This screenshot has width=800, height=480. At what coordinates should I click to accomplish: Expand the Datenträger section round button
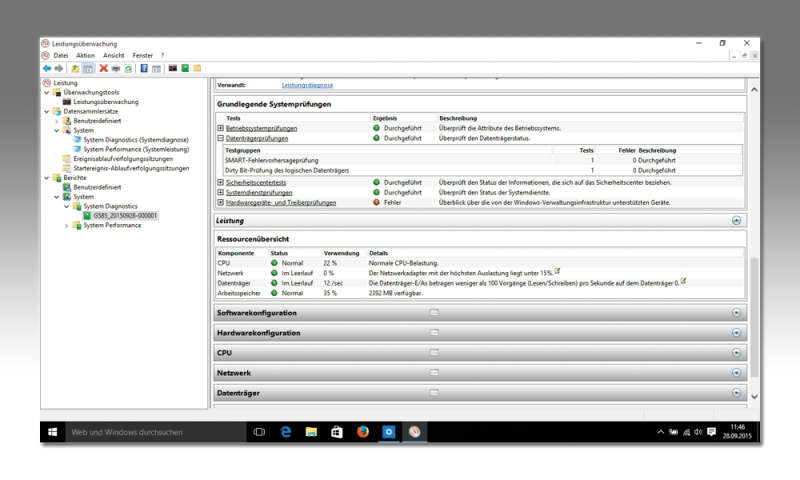coord(736,393)
